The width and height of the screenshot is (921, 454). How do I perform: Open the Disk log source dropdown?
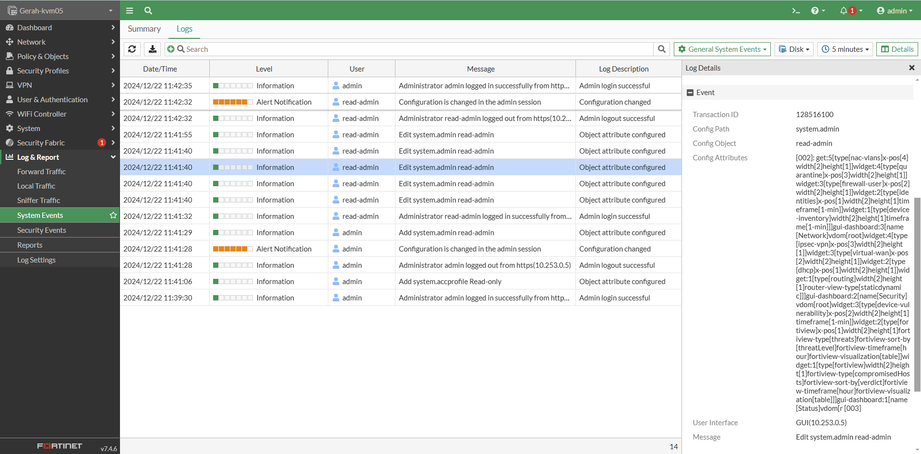pyautogui.click(x=795, y=49)
